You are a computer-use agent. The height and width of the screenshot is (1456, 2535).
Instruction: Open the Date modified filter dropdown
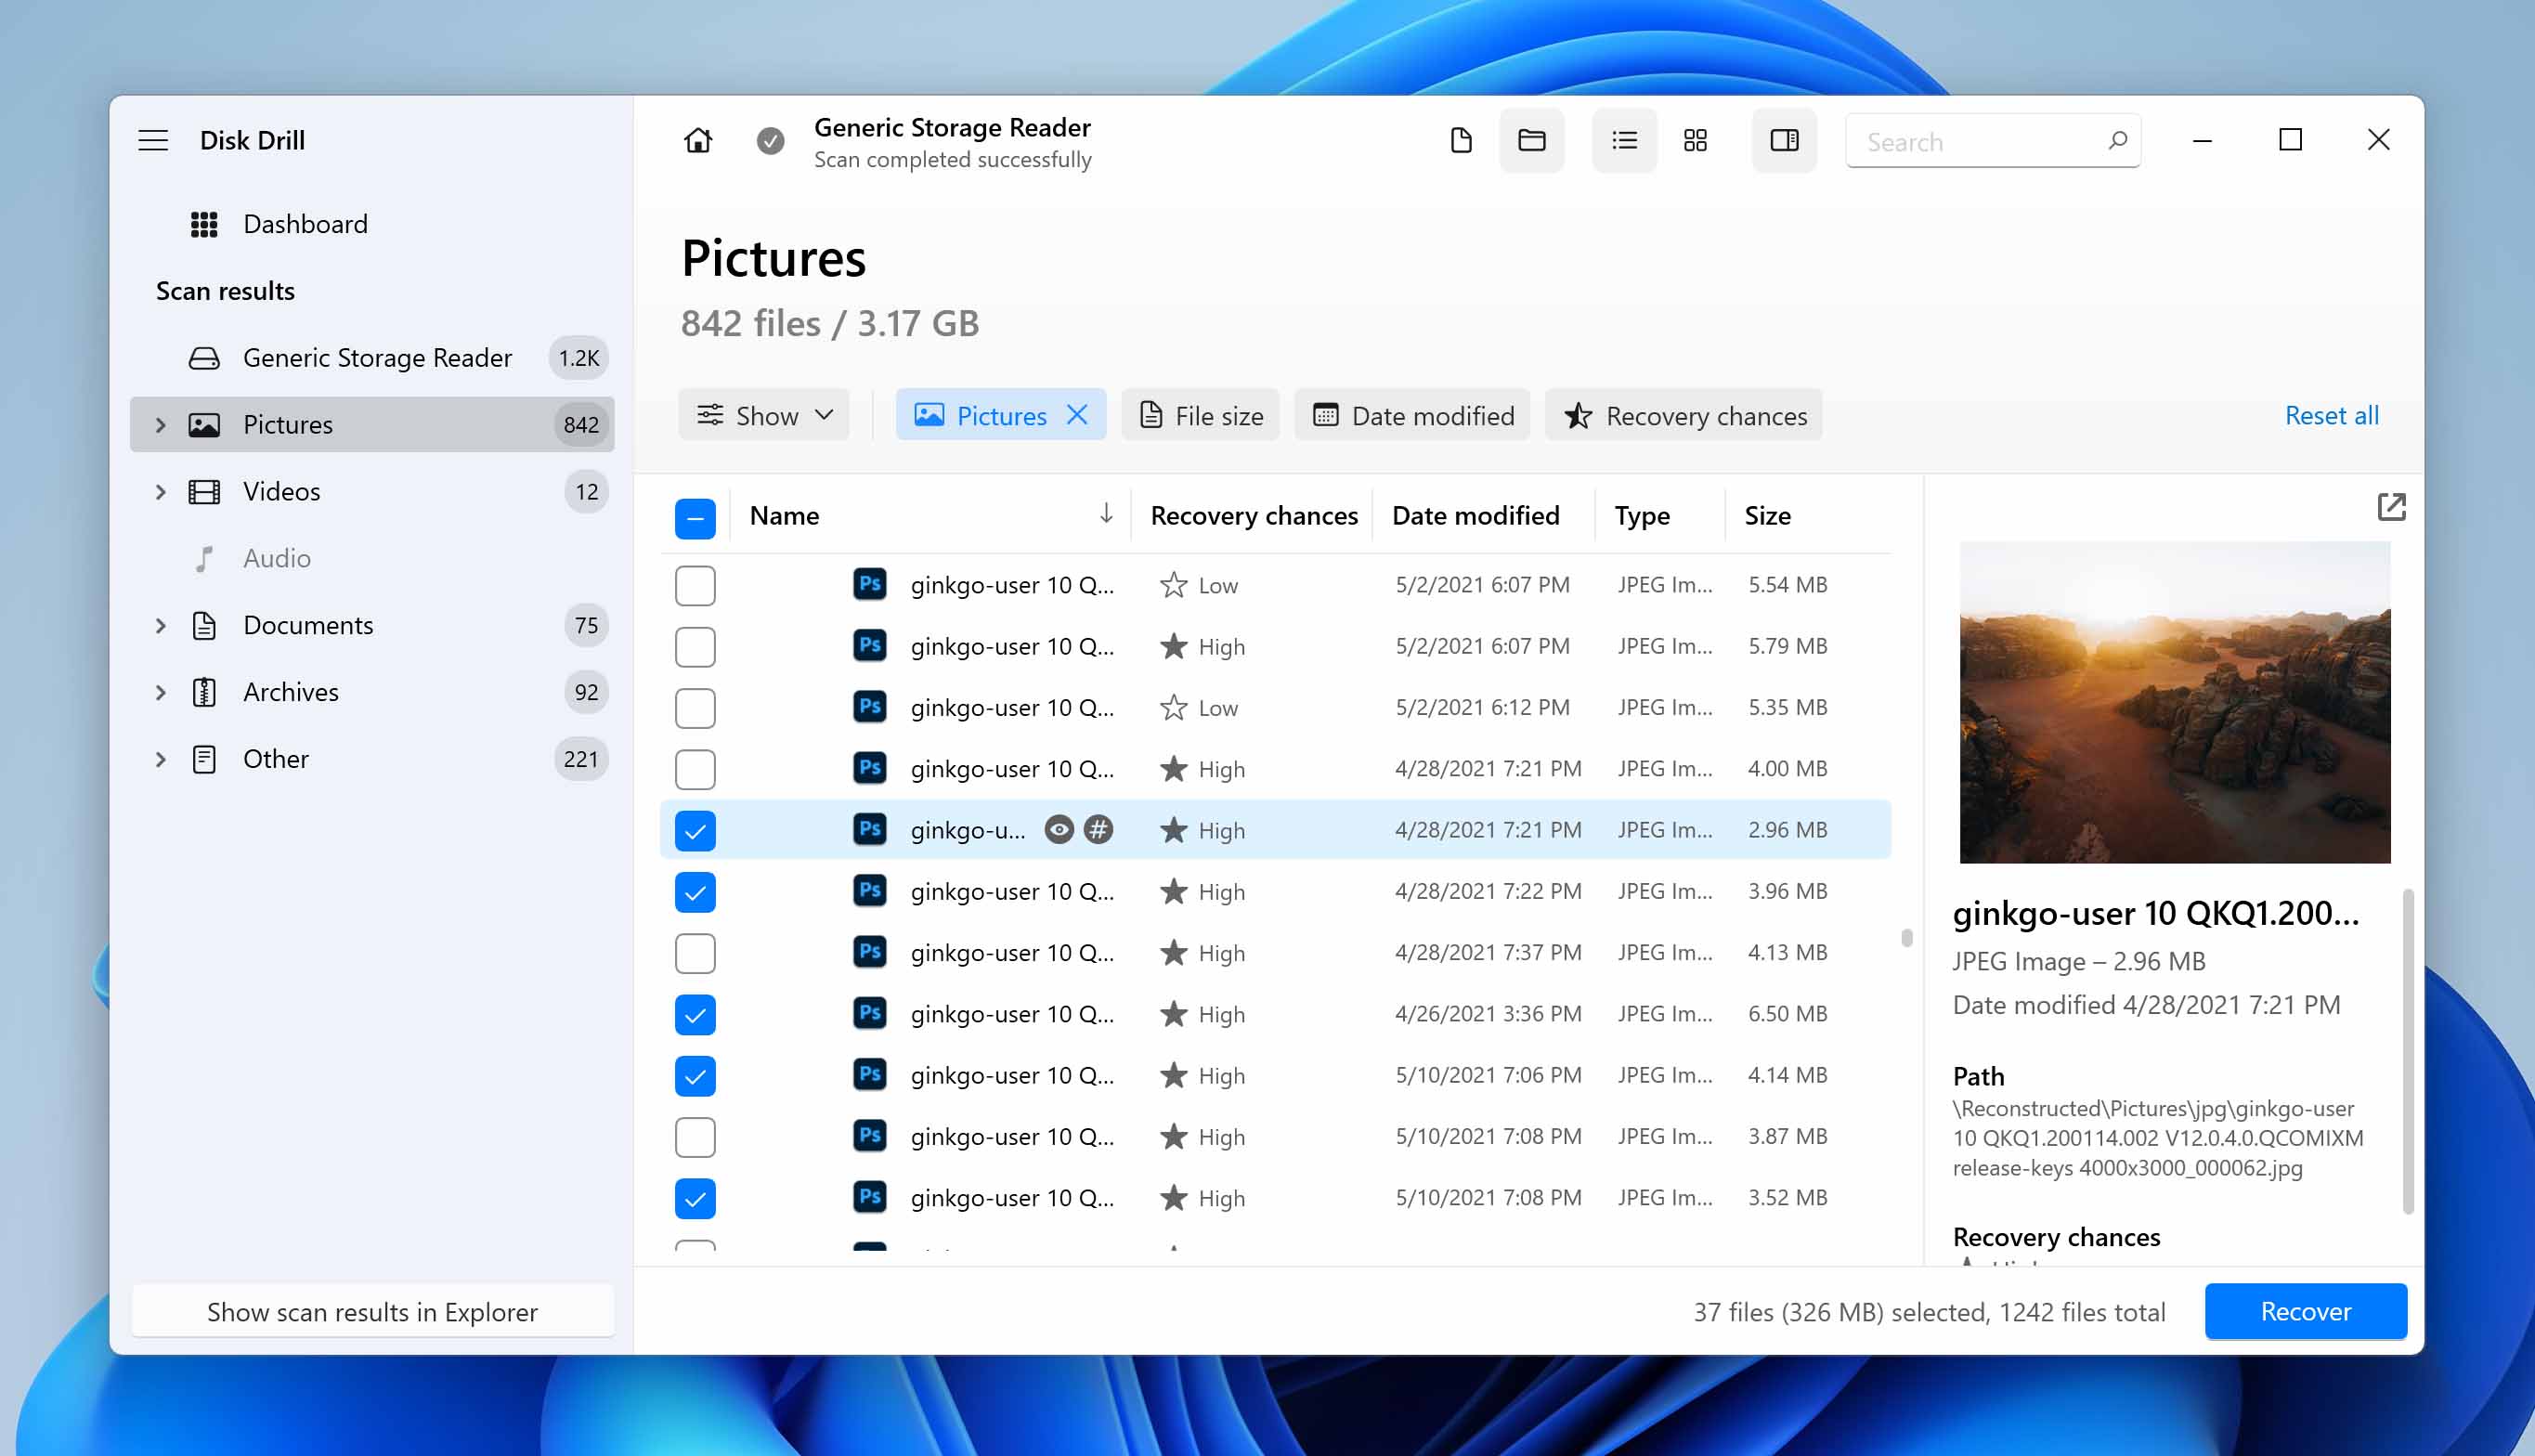(x=1412, y=414)
